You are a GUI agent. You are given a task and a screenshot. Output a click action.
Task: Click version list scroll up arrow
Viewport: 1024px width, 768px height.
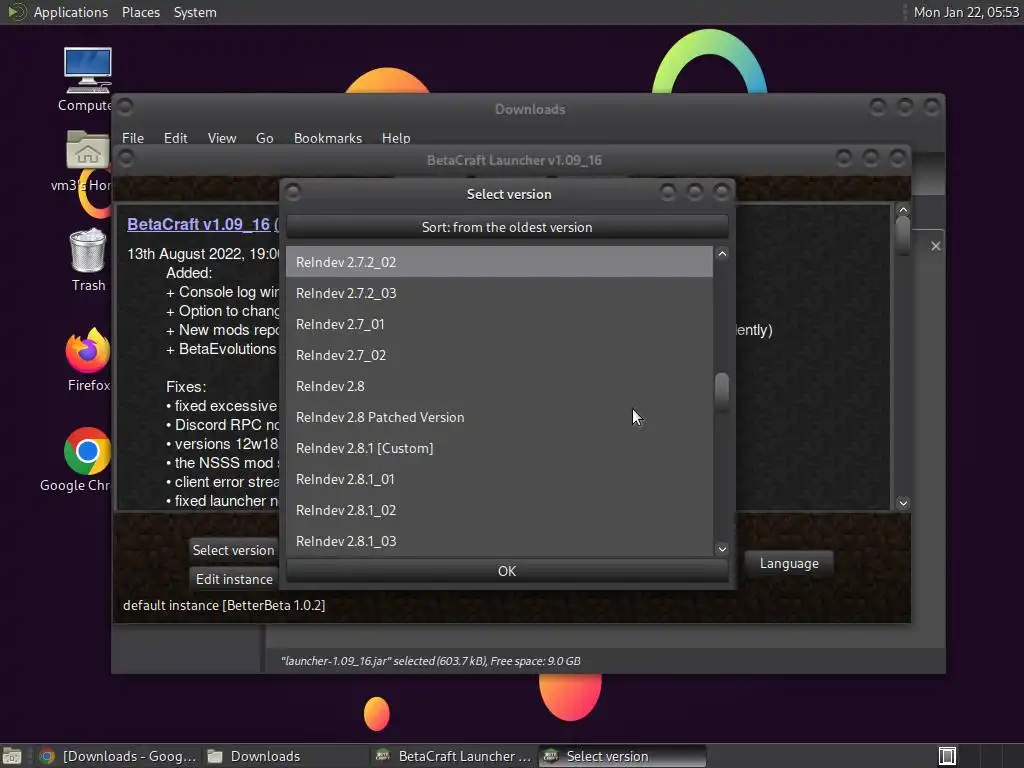click(722, 254)
